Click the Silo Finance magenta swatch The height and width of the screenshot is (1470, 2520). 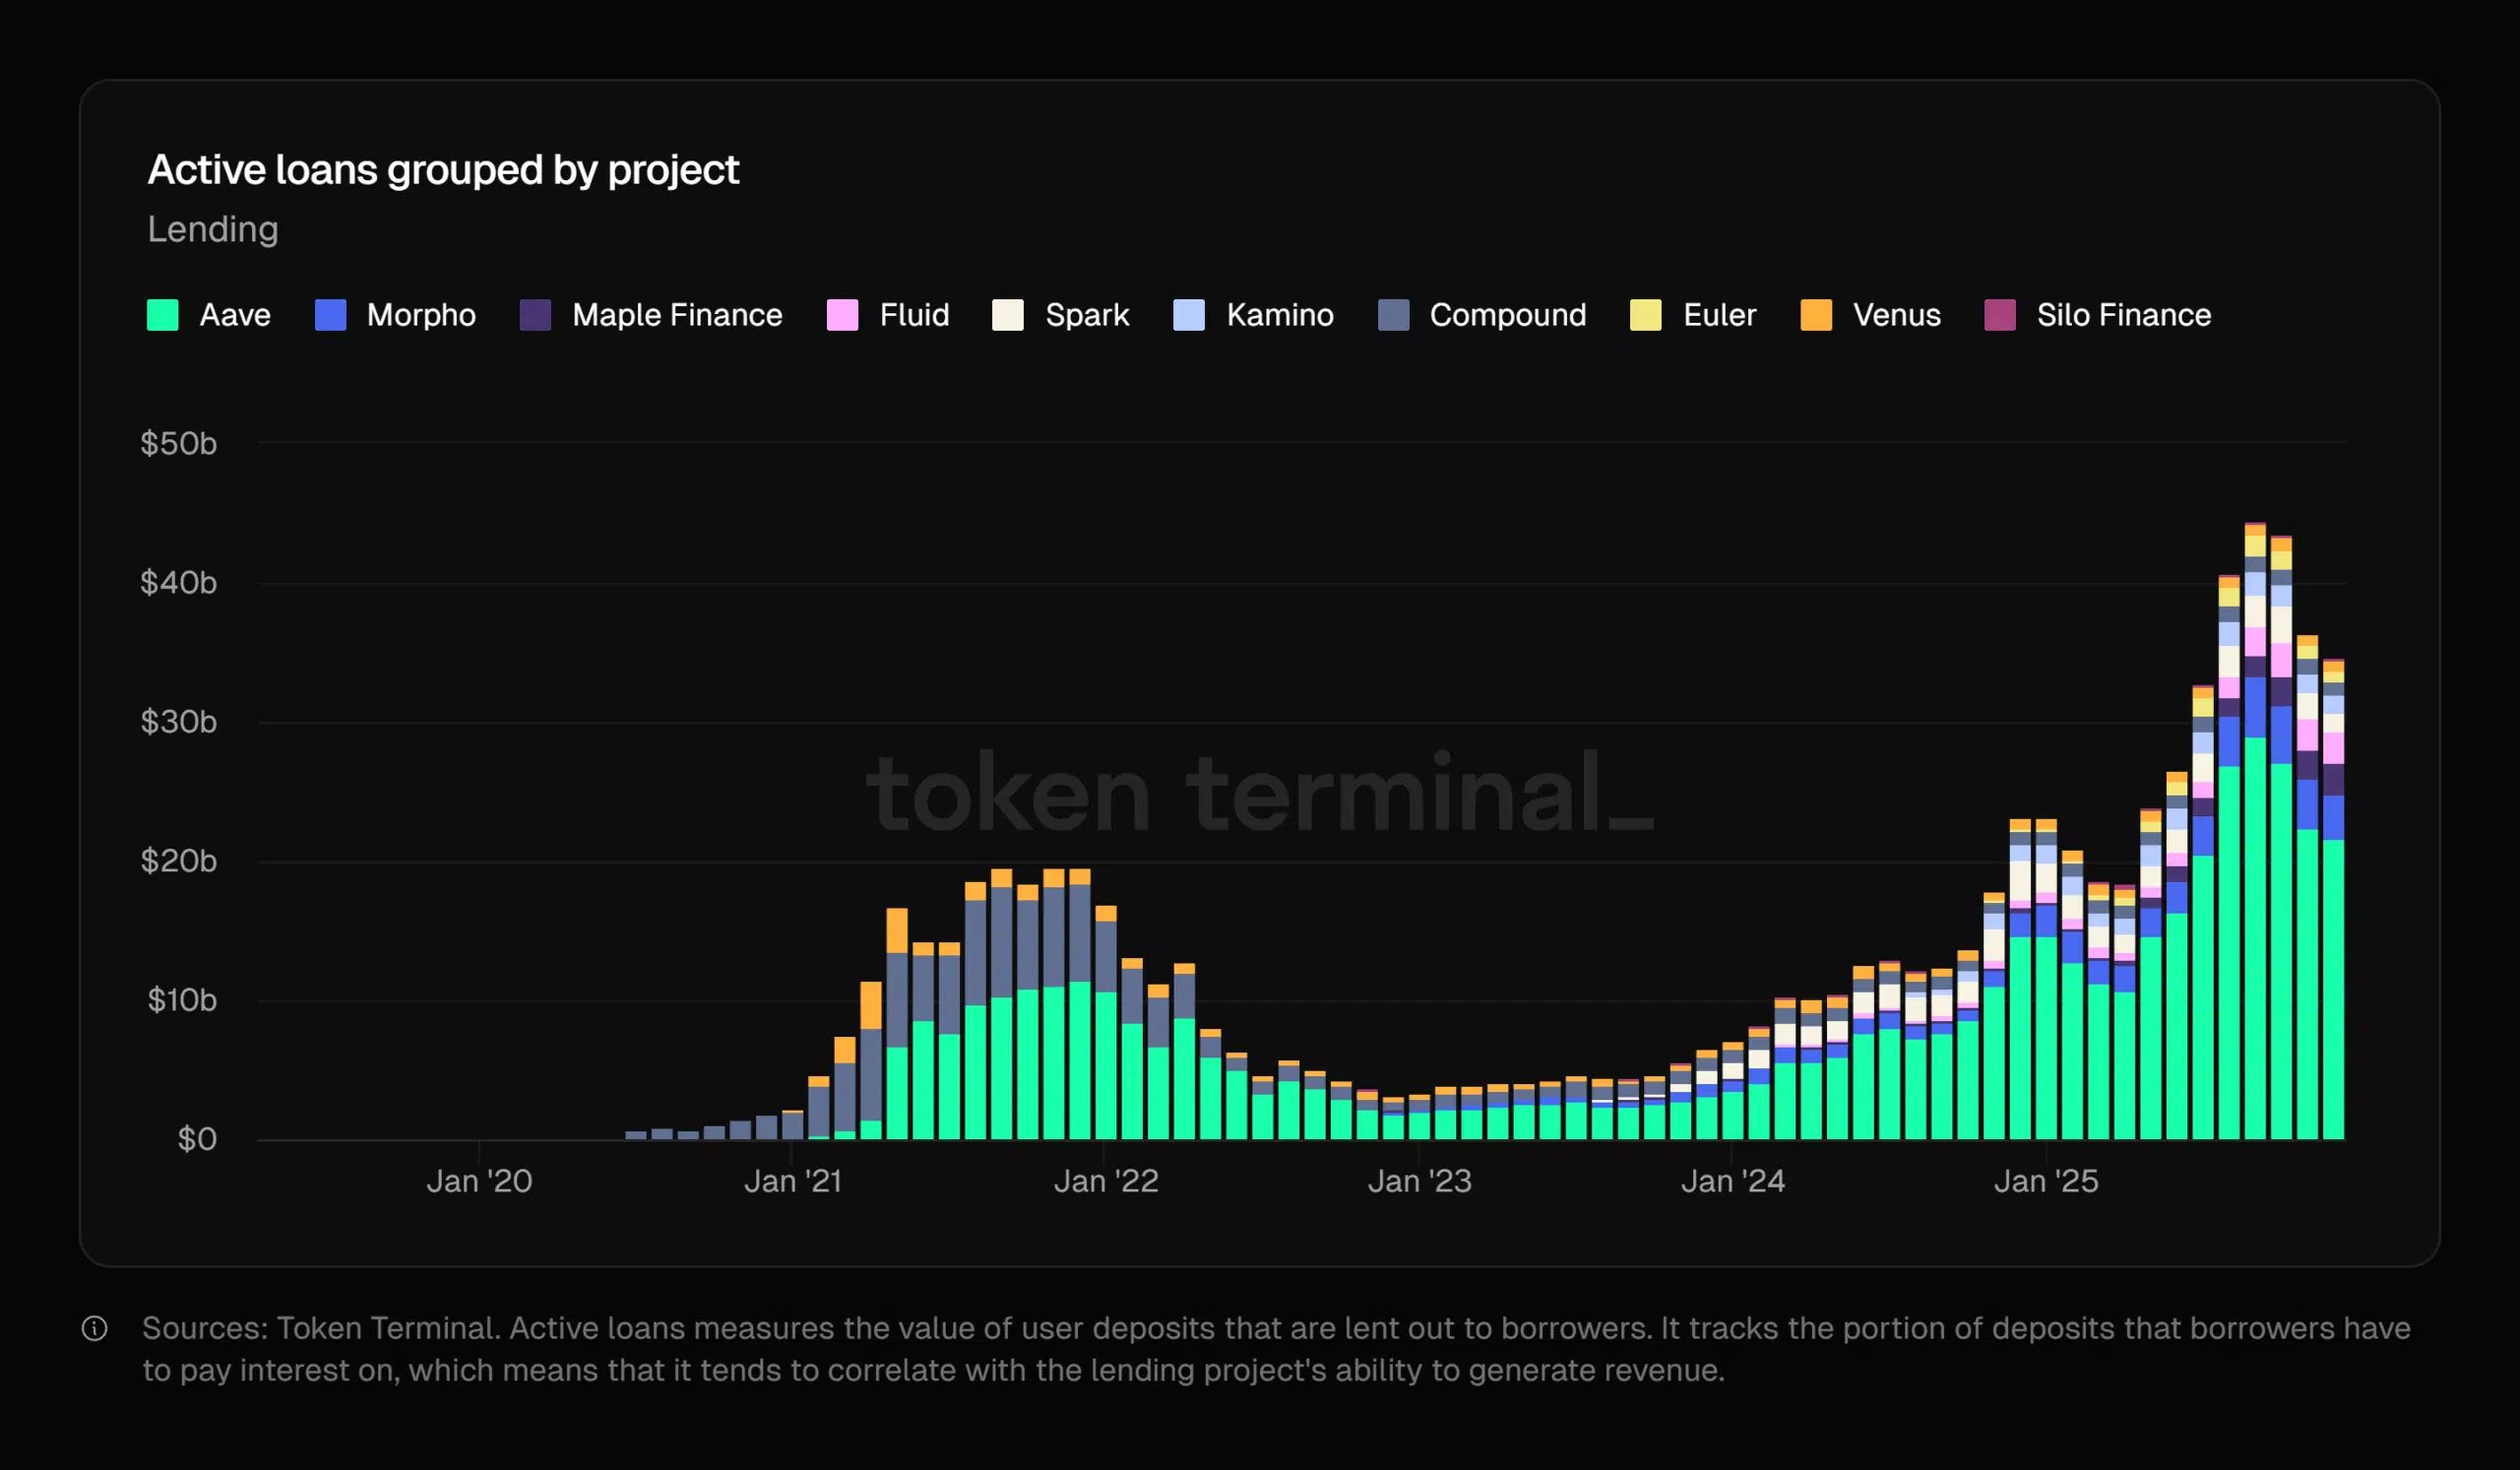[2000, 315]
